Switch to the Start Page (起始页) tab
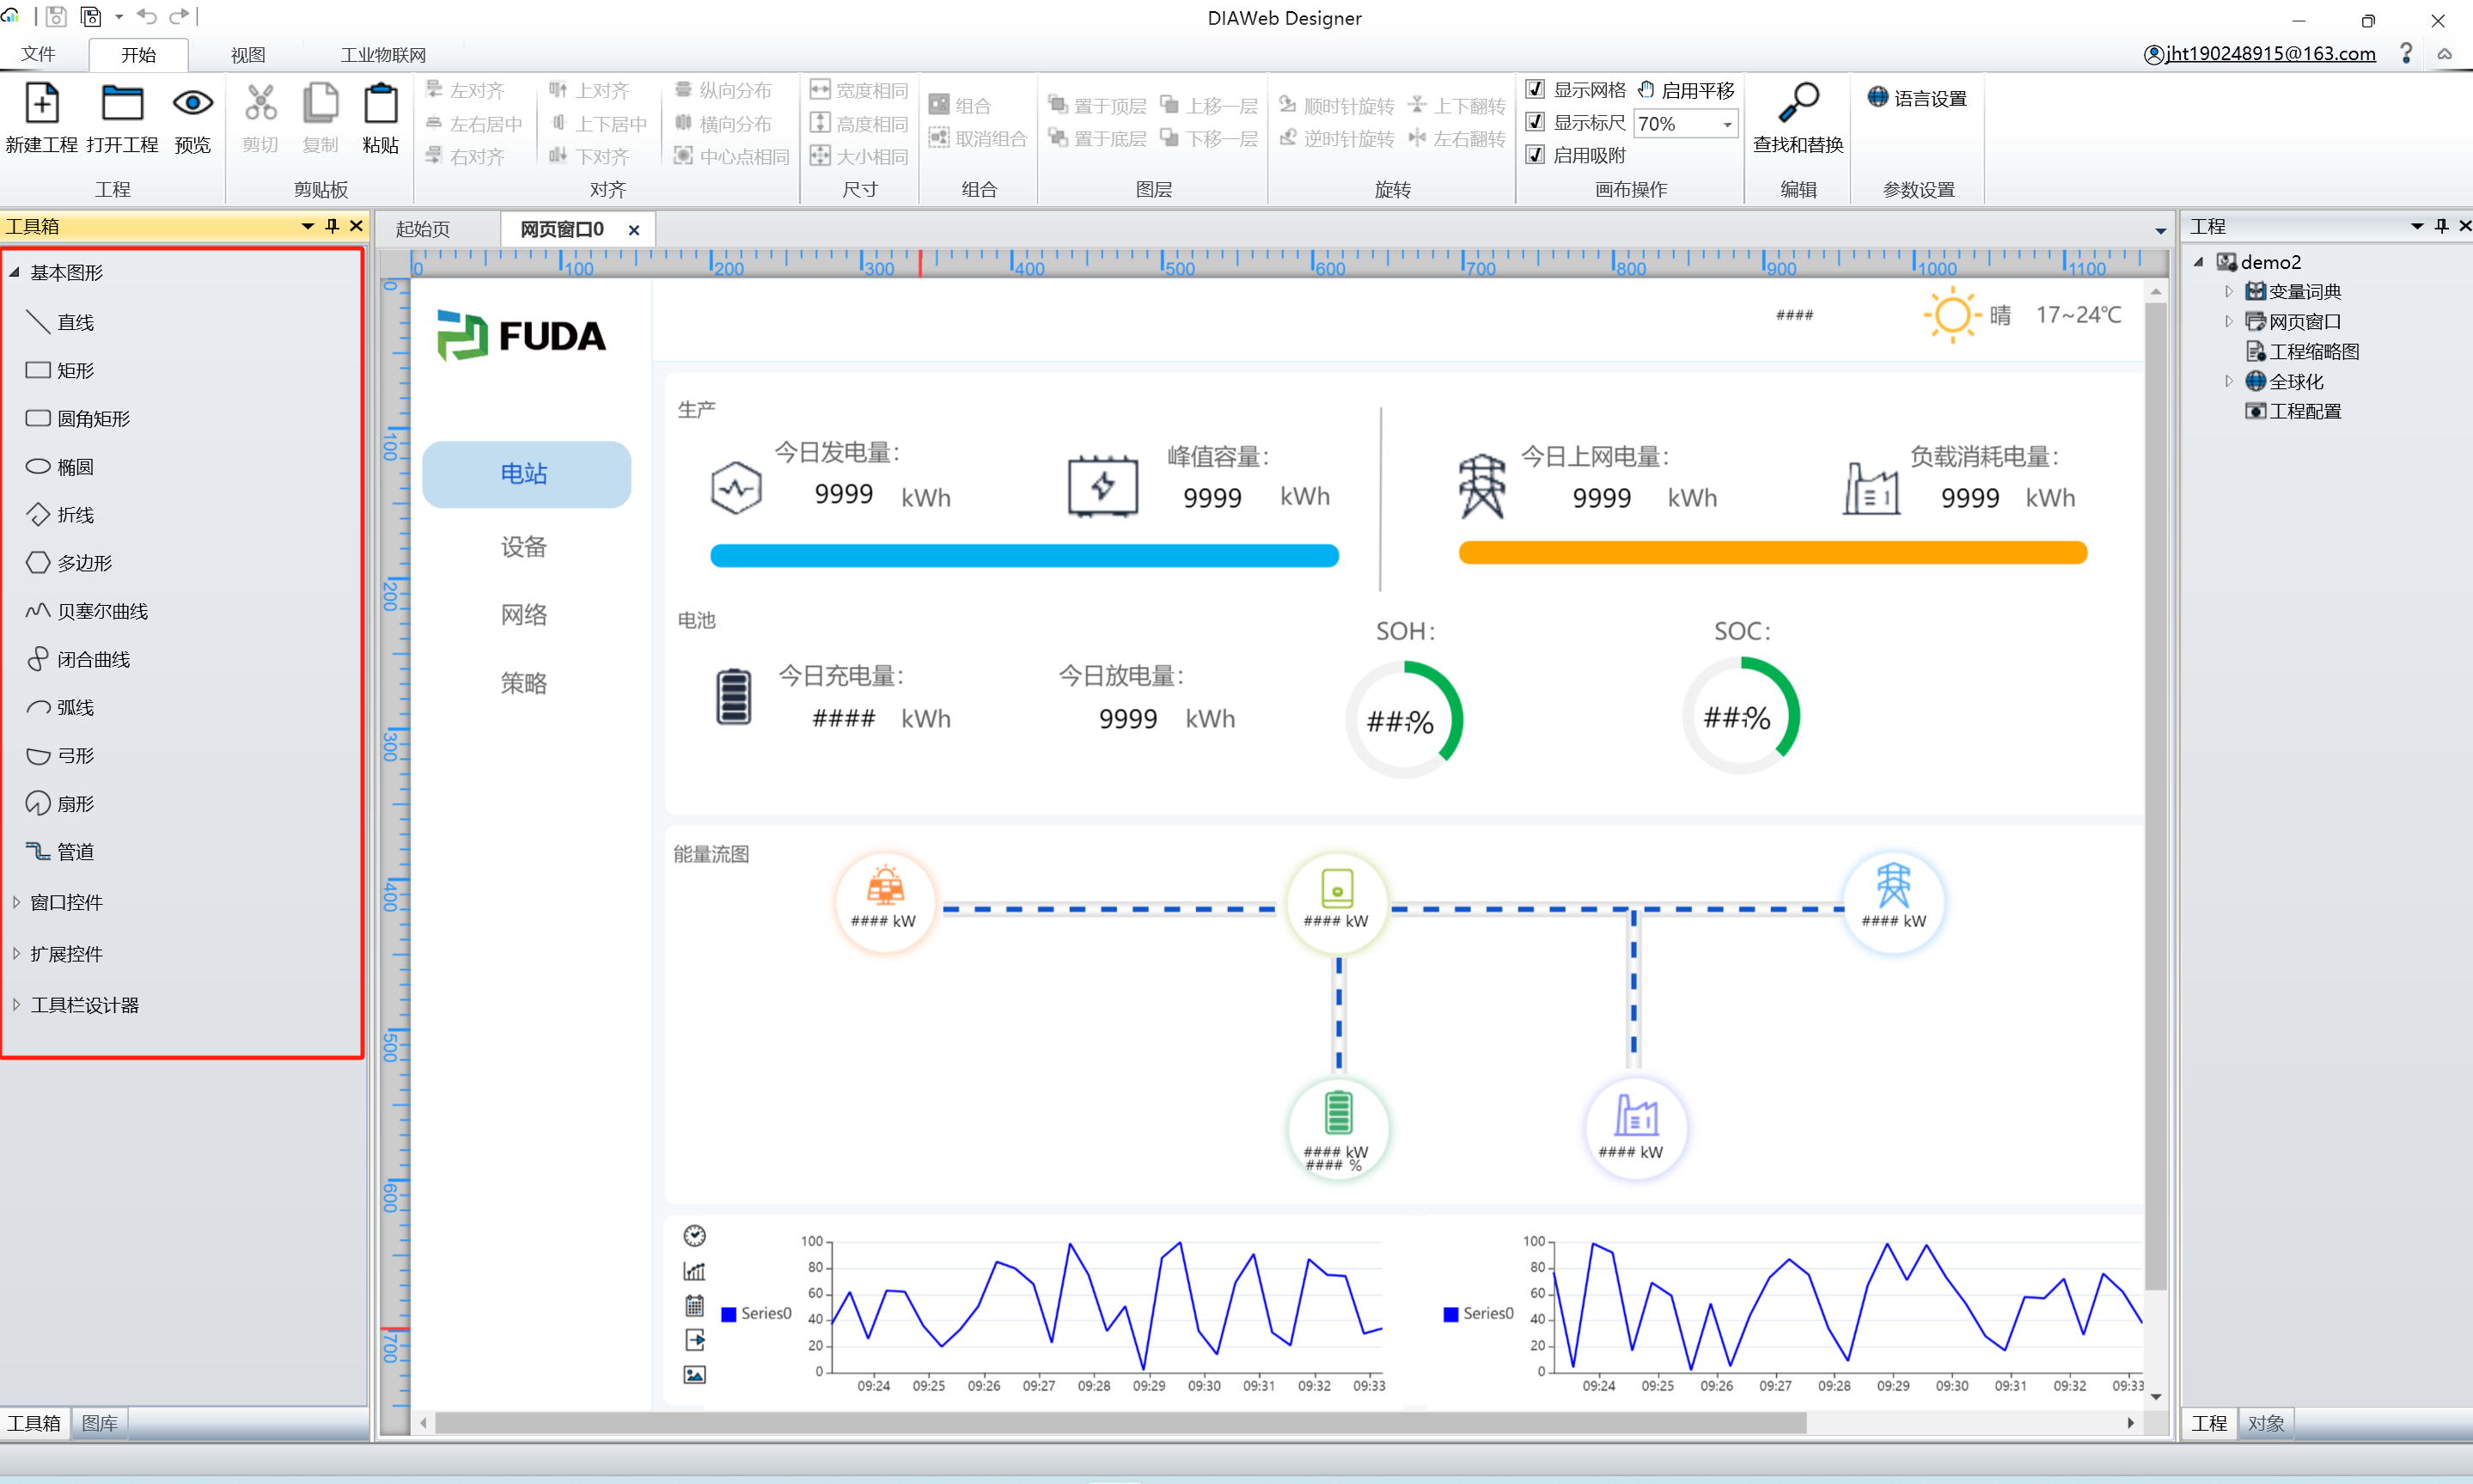The image size is (2473, 1484). pyautogui.click(x=423, y=229)
